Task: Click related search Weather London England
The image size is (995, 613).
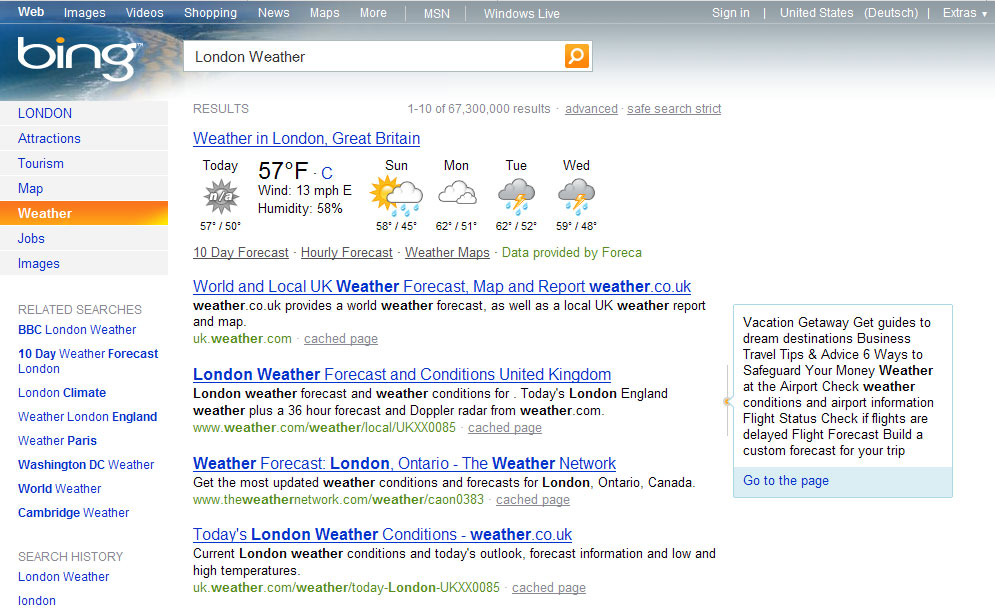Action: (87, 417)
